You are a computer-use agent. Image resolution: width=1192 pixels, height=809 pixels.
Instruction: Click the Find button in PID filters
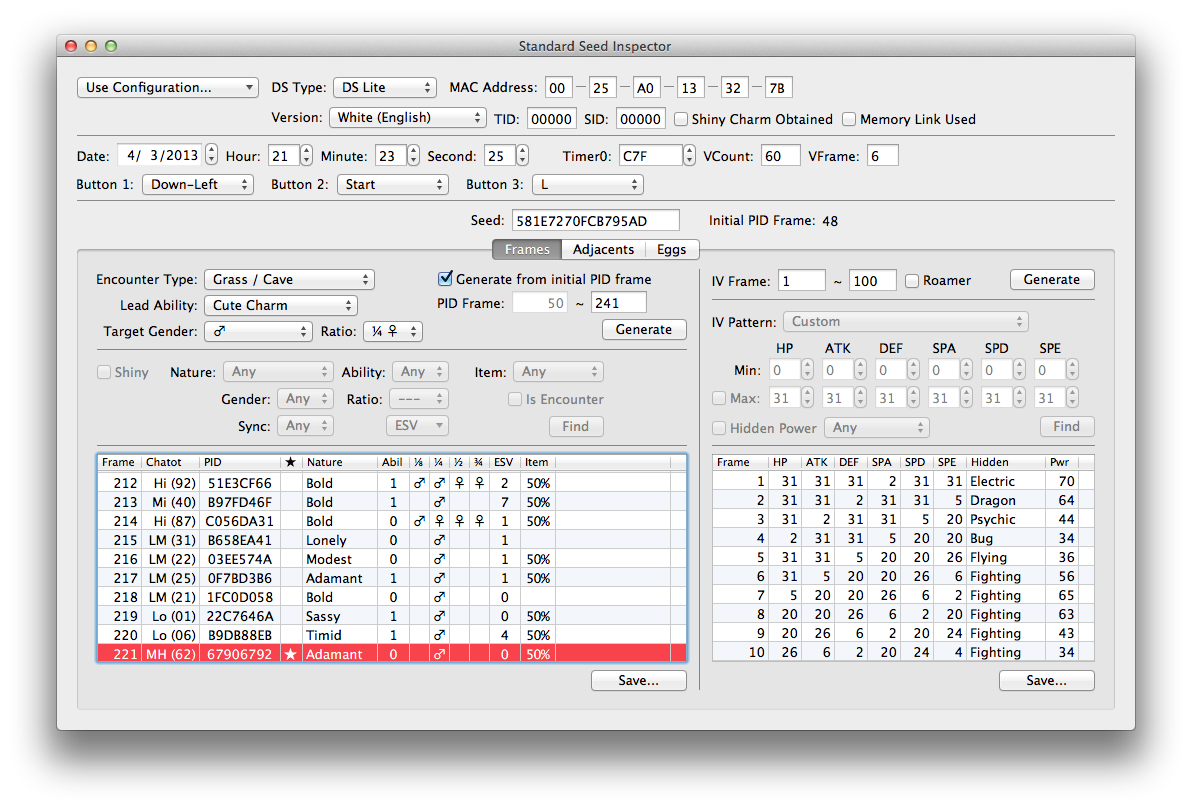tap(575, 427)
